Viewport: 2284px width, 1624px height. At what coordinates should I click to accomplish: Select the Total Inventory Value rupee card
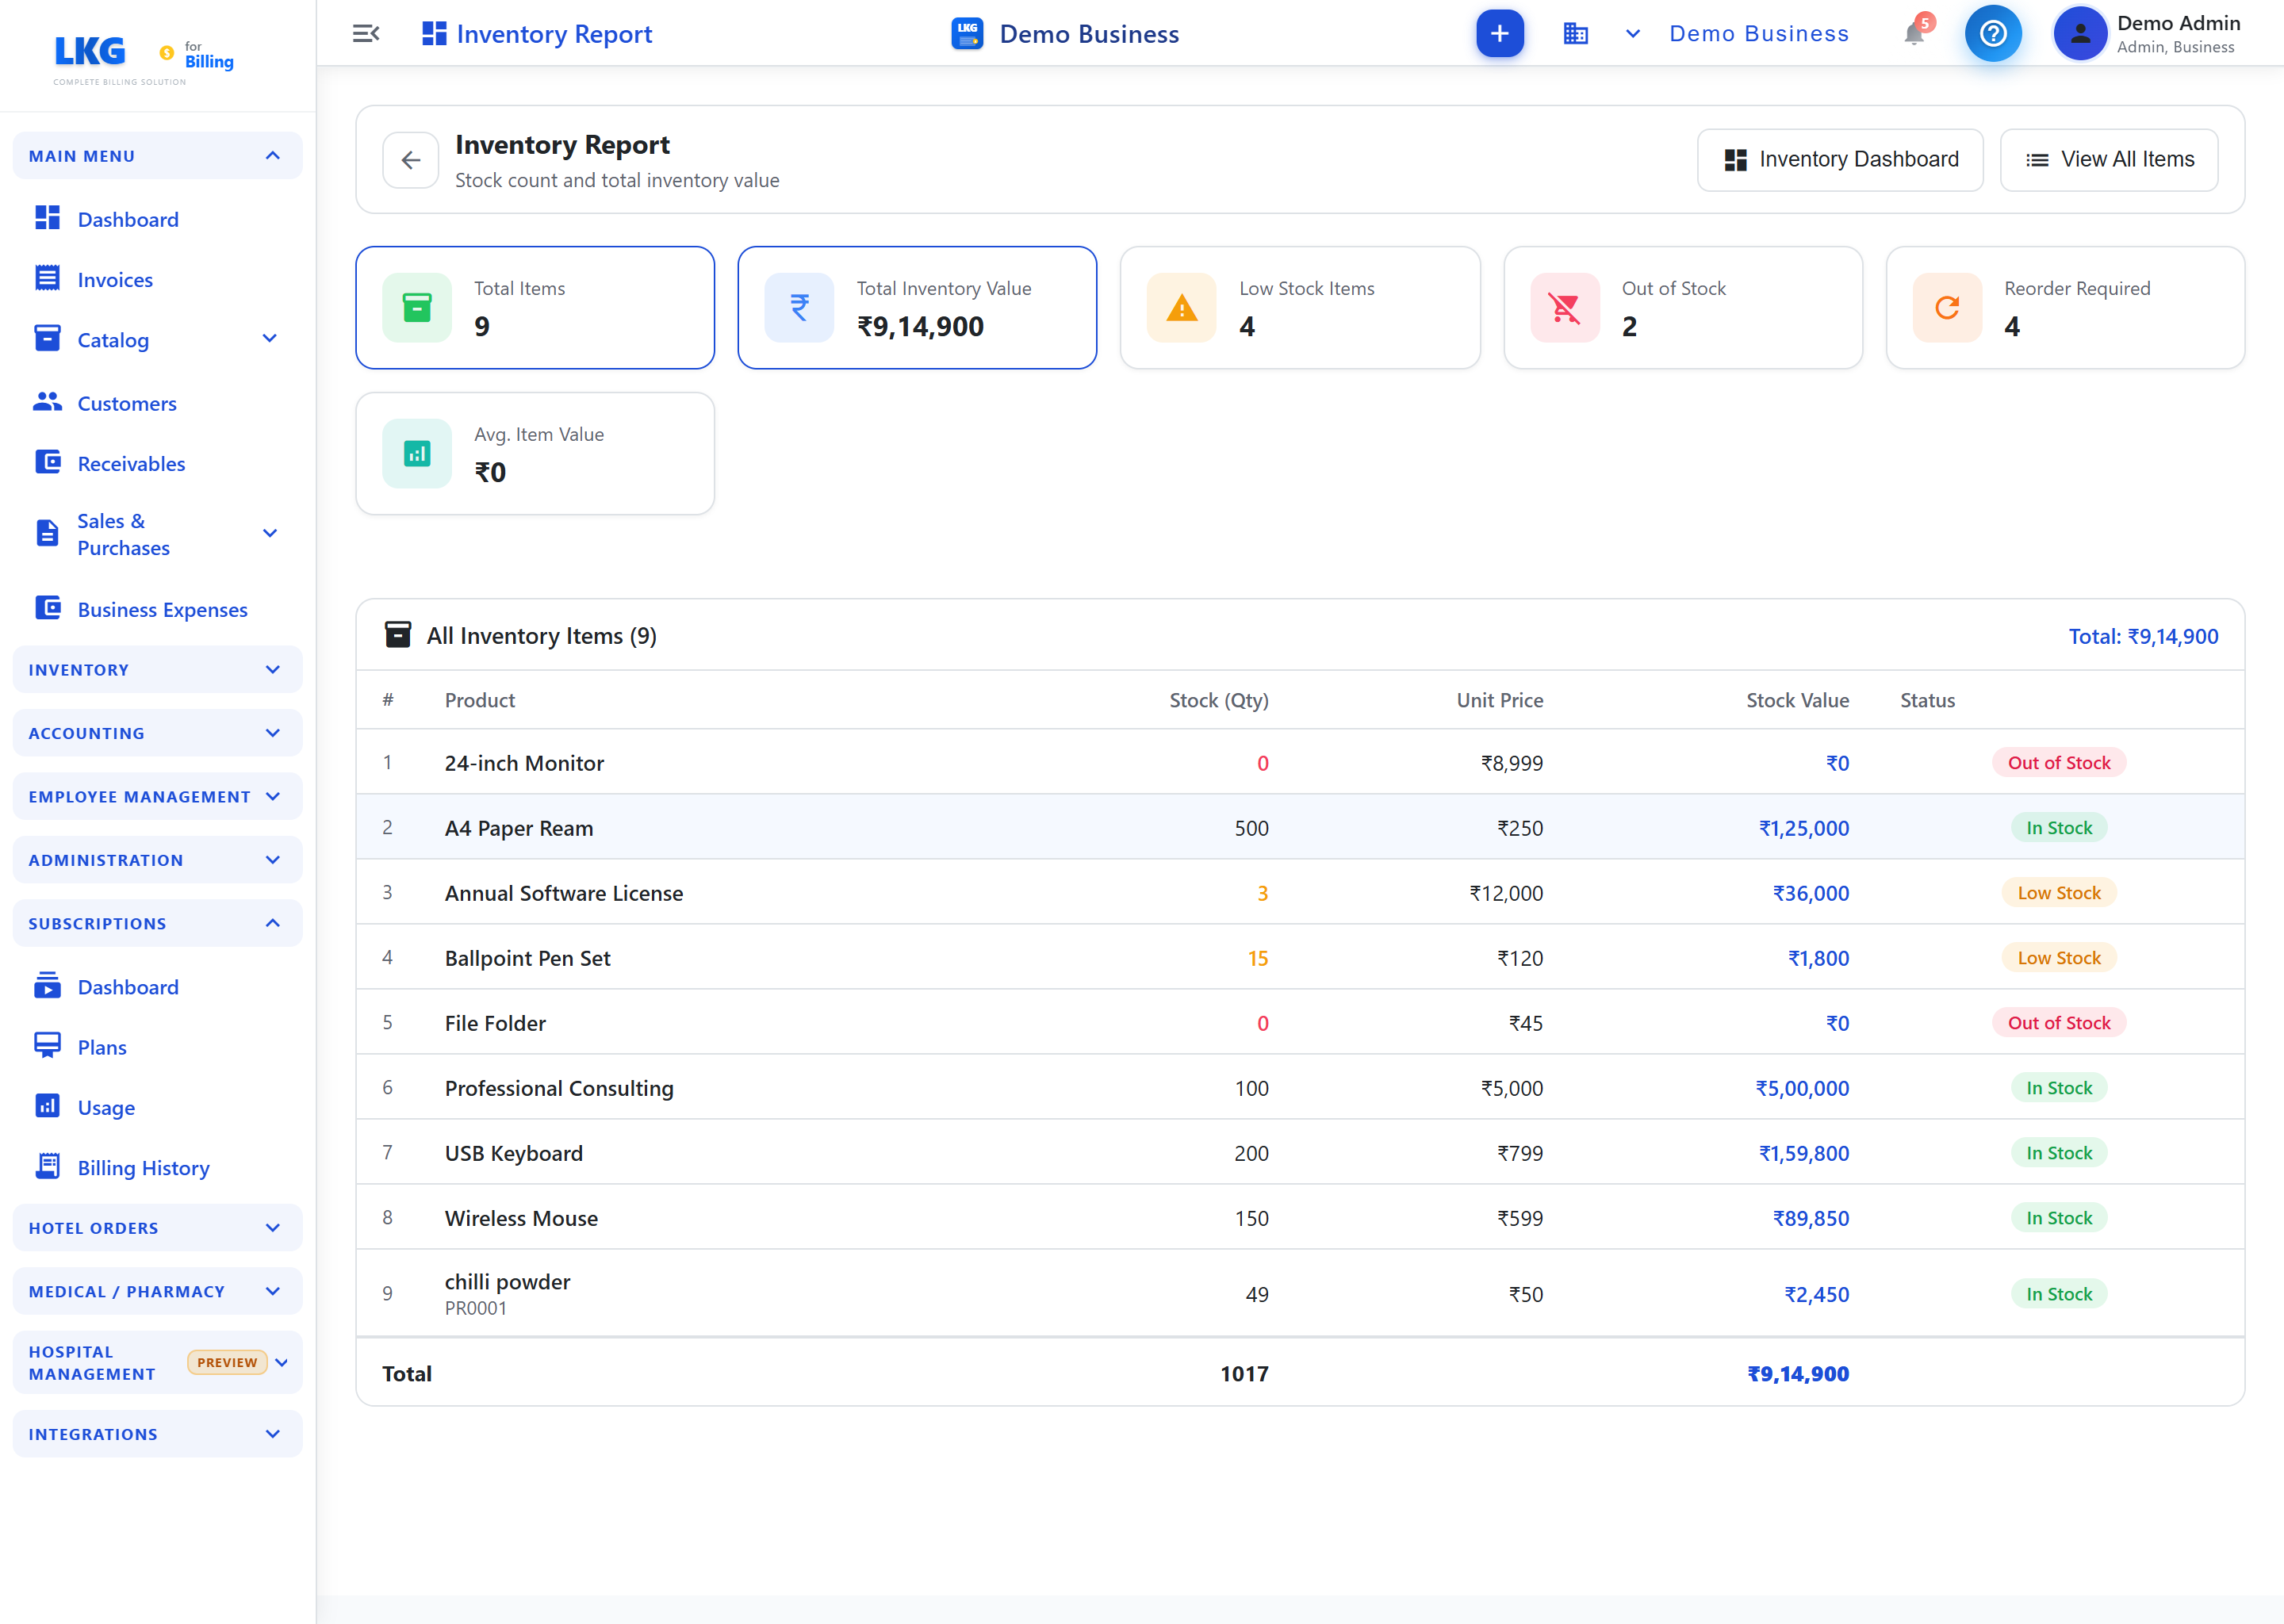point(917,308)
